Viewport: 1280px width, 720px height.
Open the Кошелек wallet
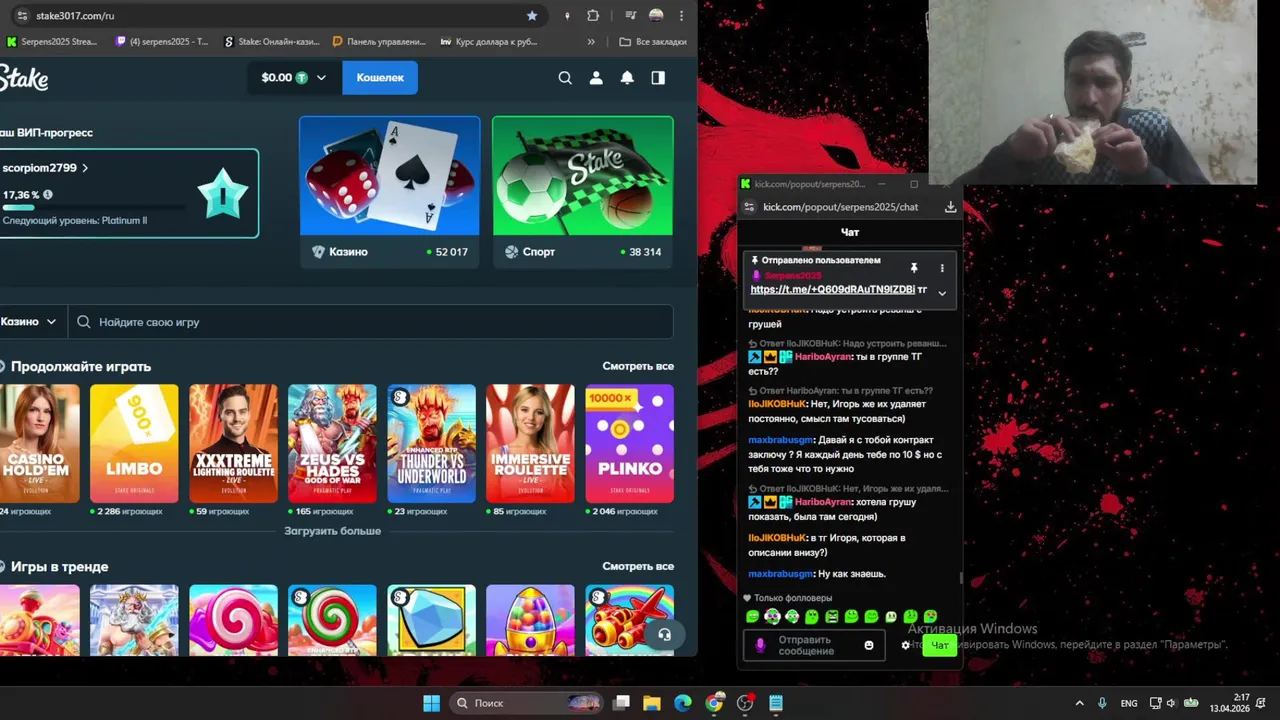(380, 78)
